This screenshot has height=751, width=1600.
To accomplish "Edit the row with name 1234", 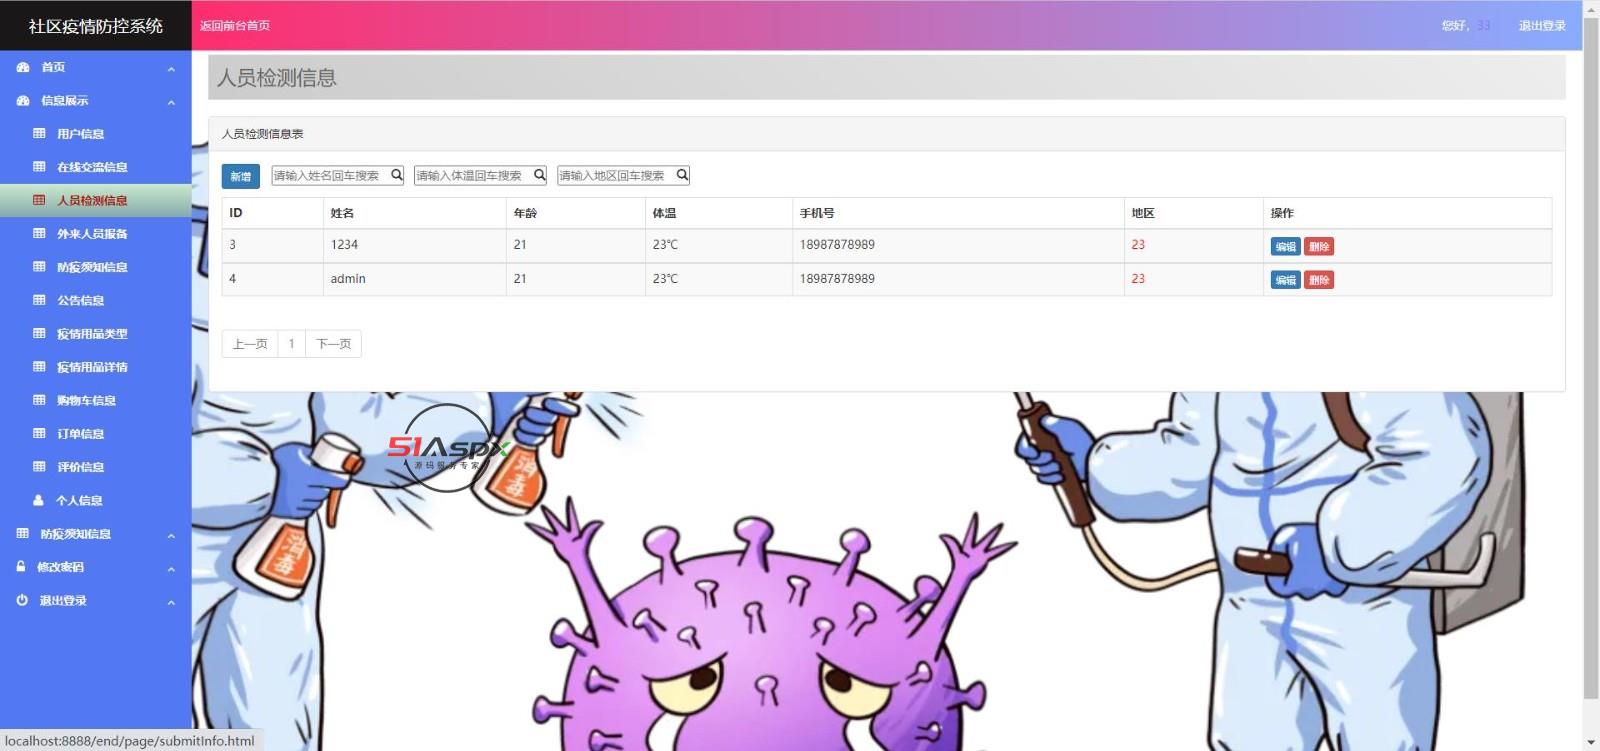I will (1285, 246).
